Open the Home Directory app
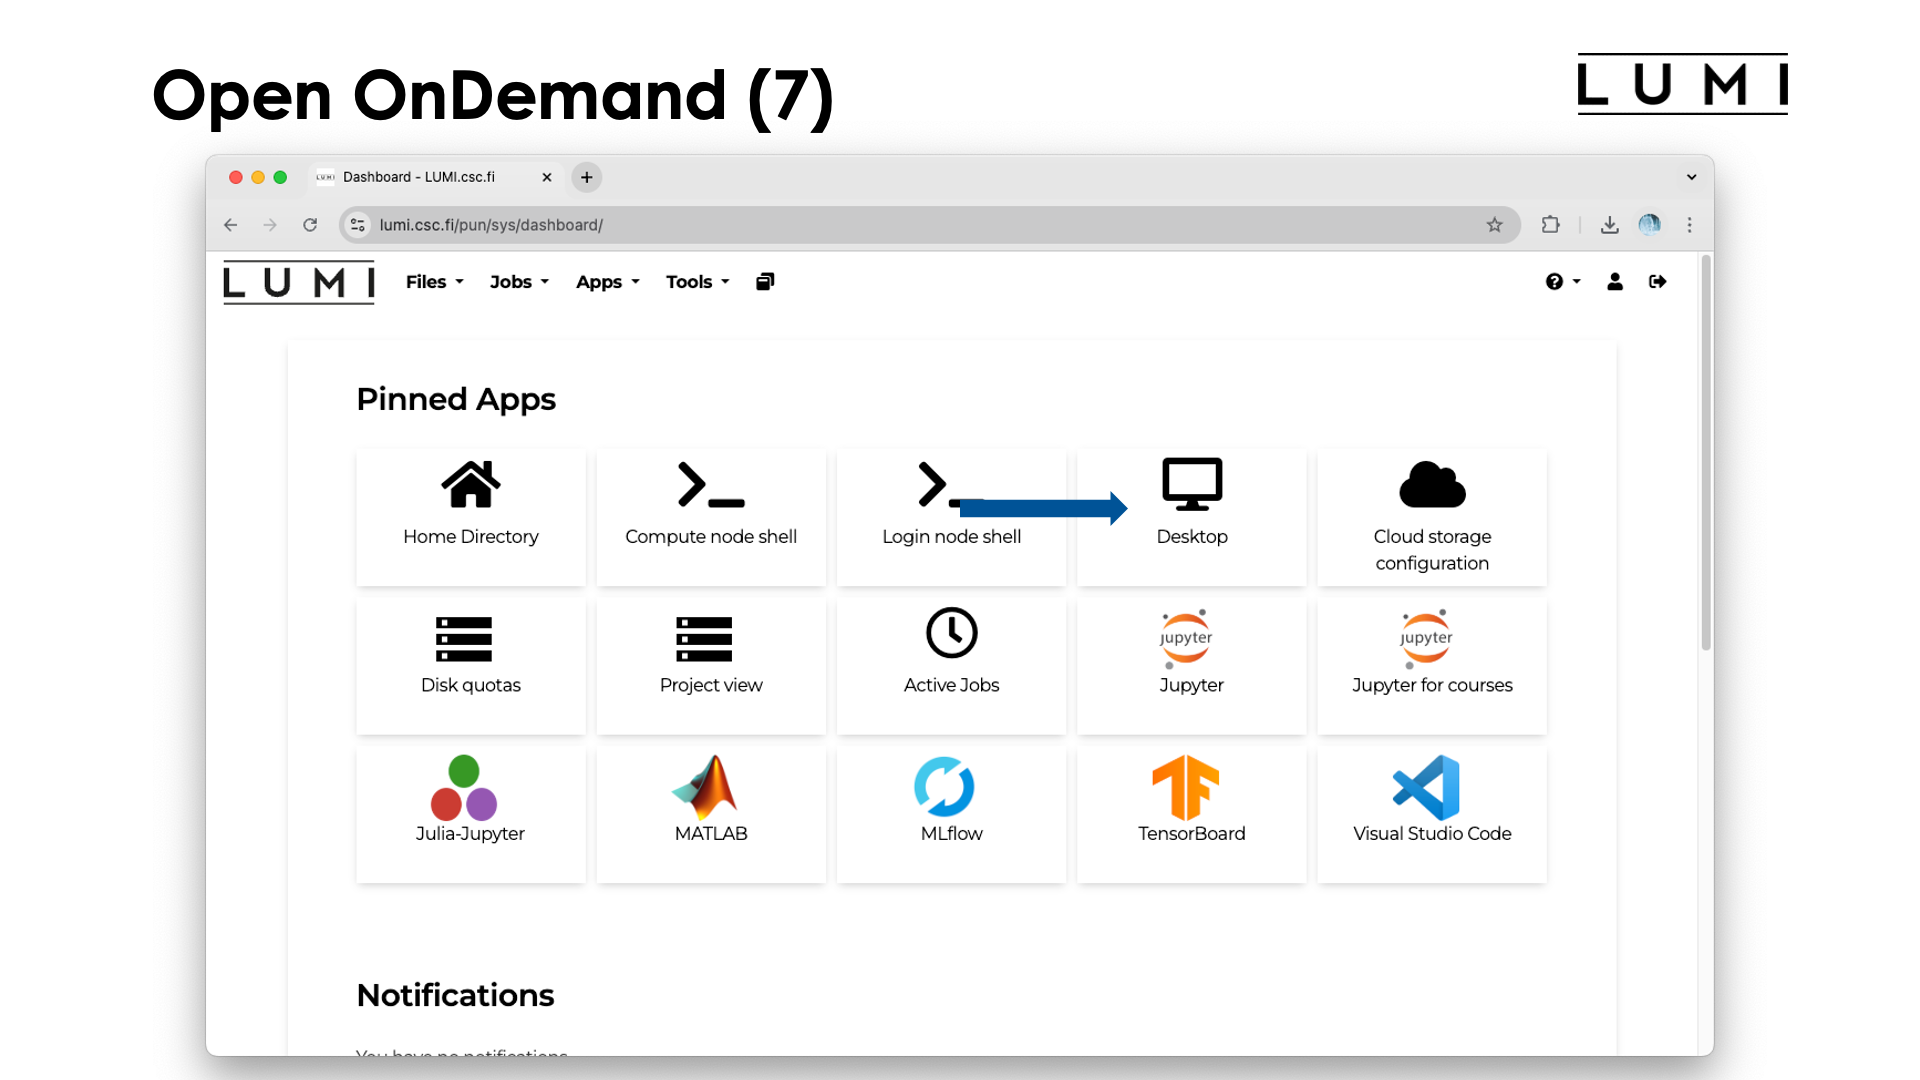1920x1080 pixels. coord(470,510)
